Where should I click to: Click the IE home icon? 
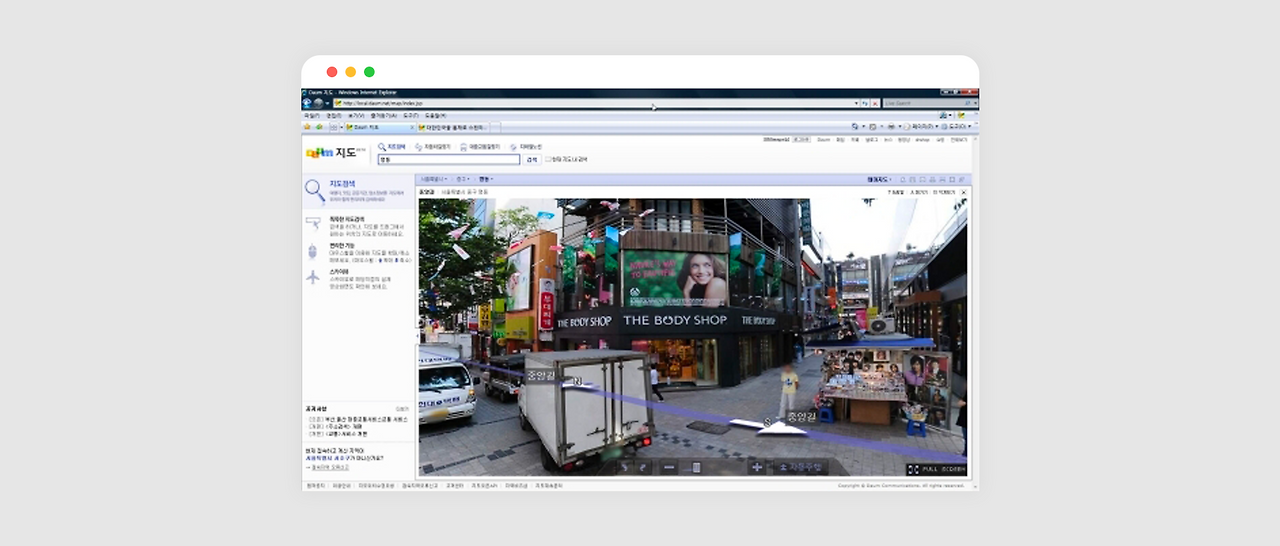(x=855, y=127)
